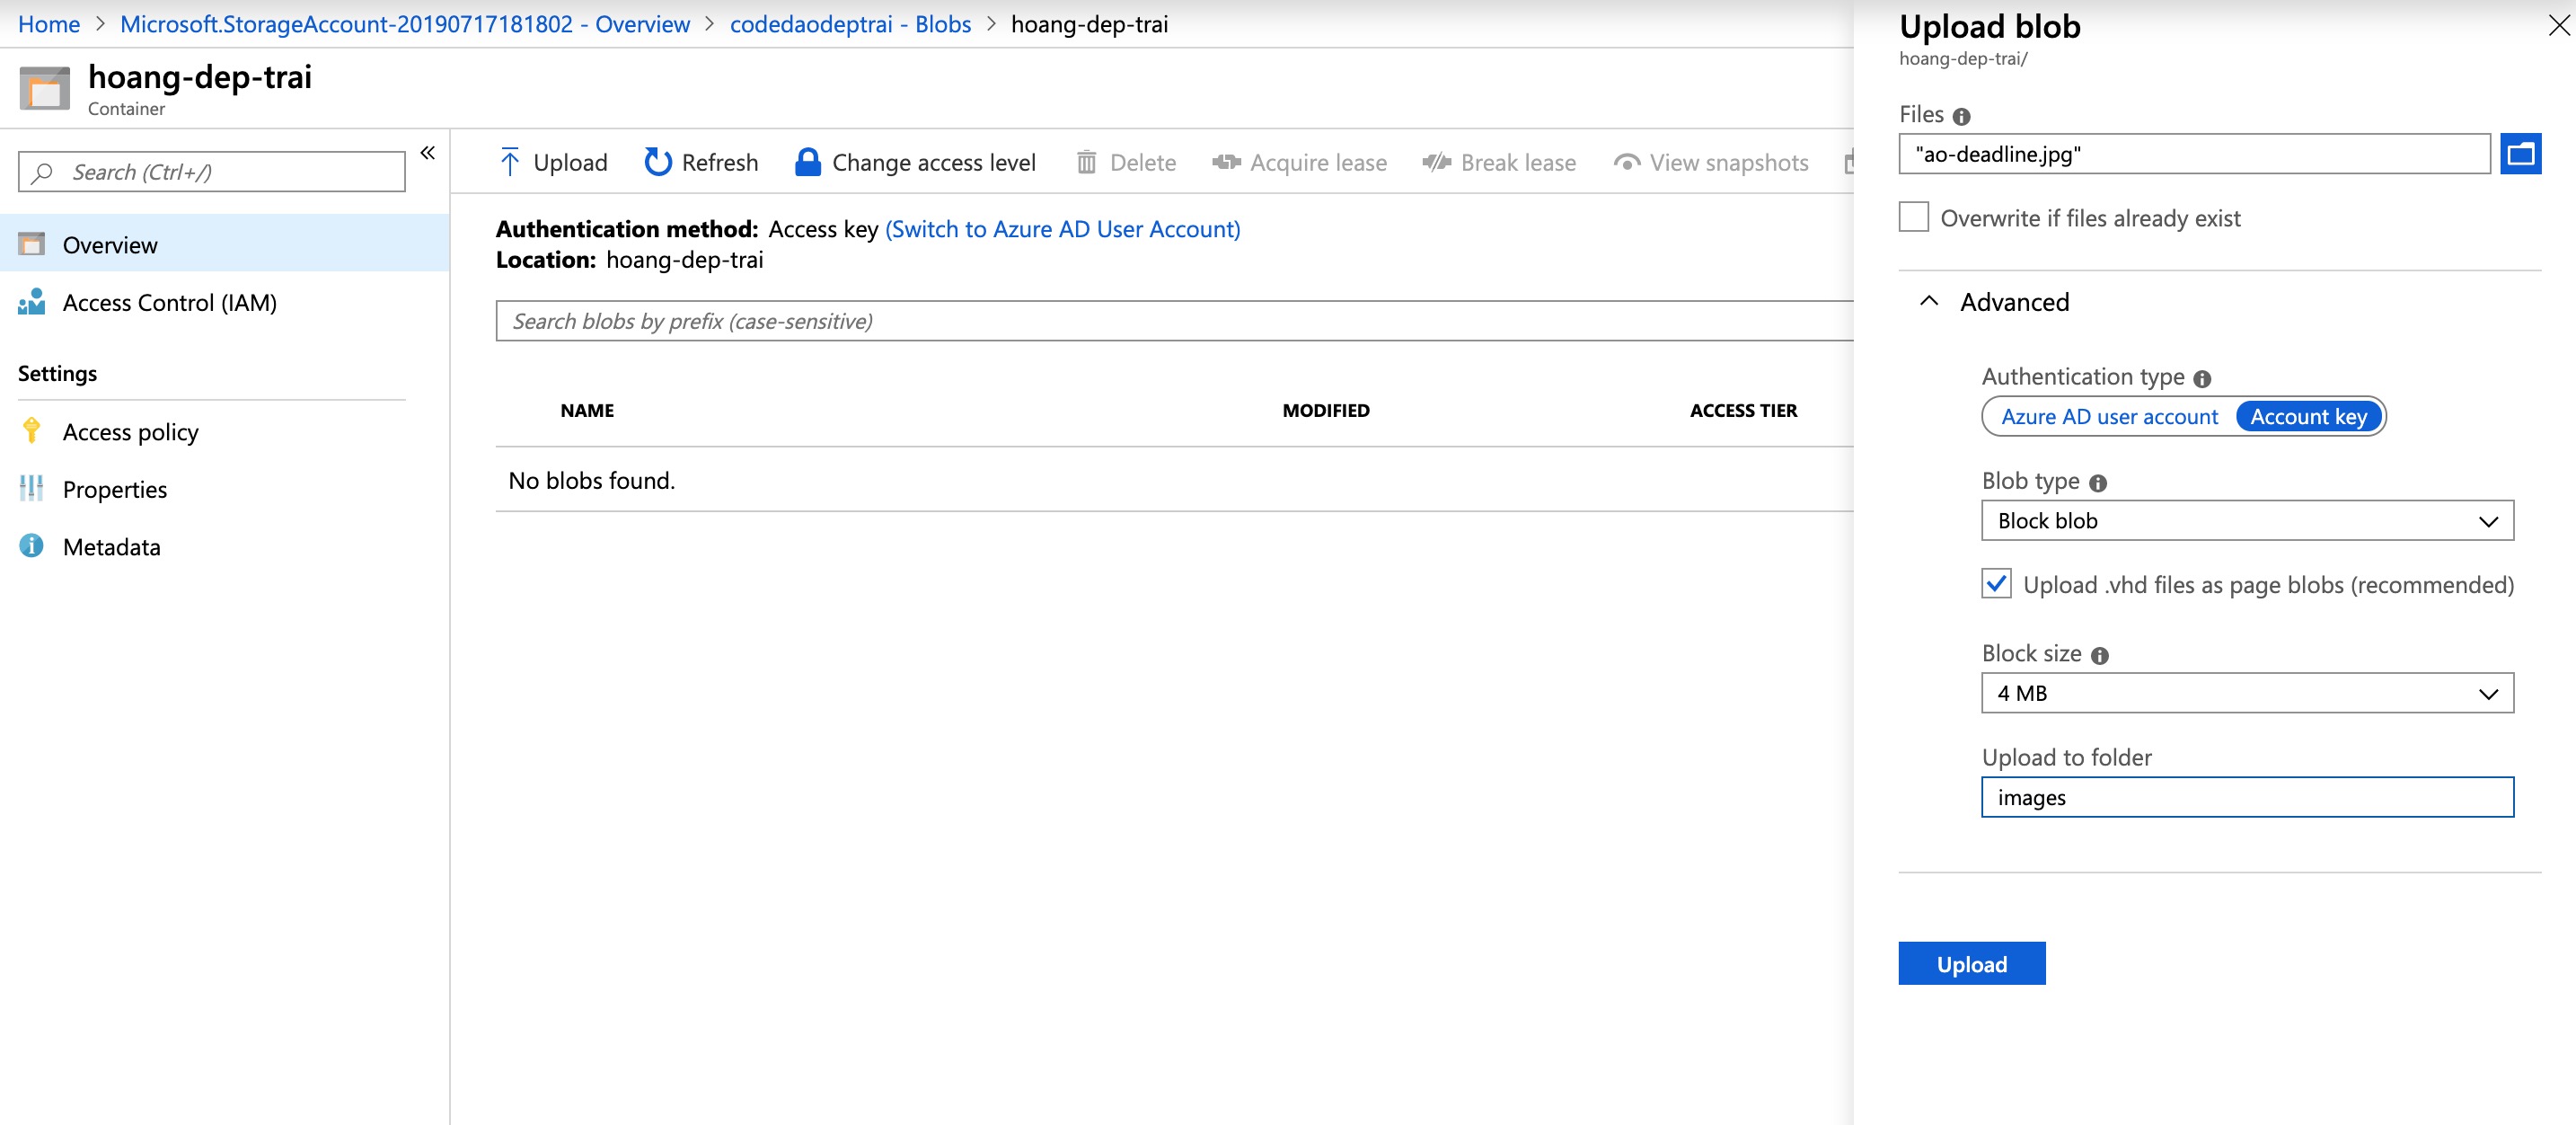This screenshot has height=1125, width=2576.
Task: Click the Upload arrow icon in the toolbar
Action: pos(509,162)
